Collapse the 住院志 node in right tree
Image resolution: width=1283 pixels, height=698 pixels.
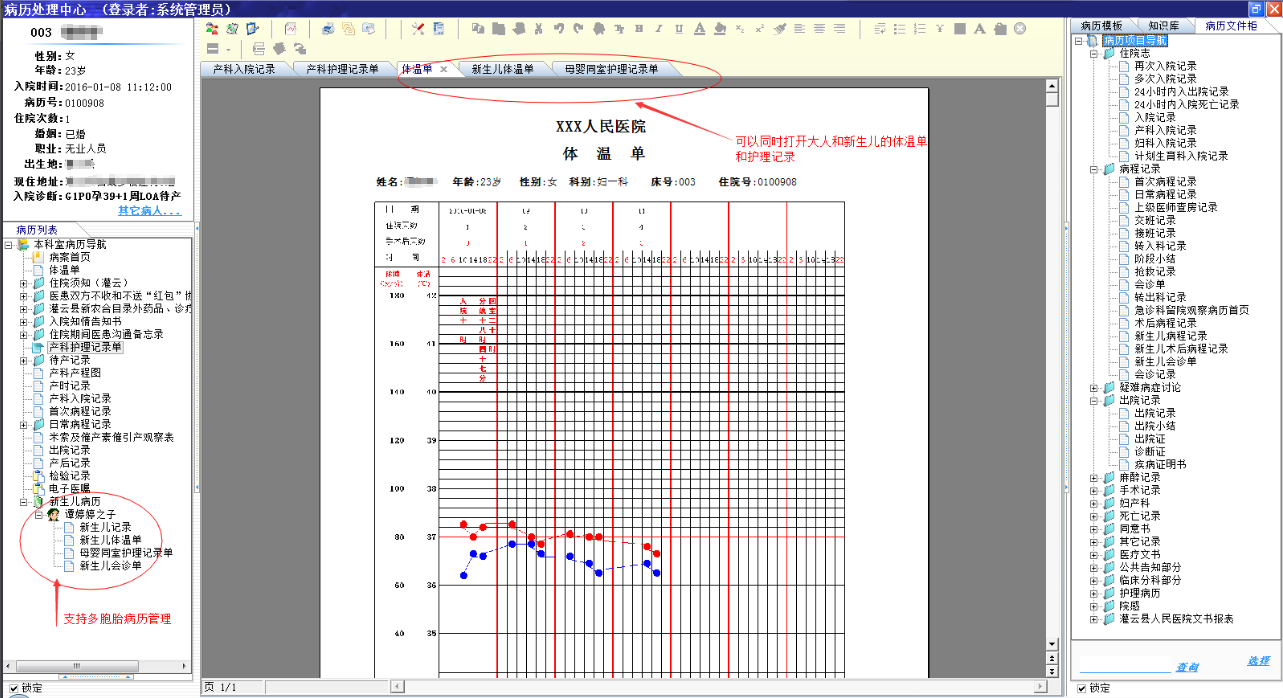coord(1095,53)
